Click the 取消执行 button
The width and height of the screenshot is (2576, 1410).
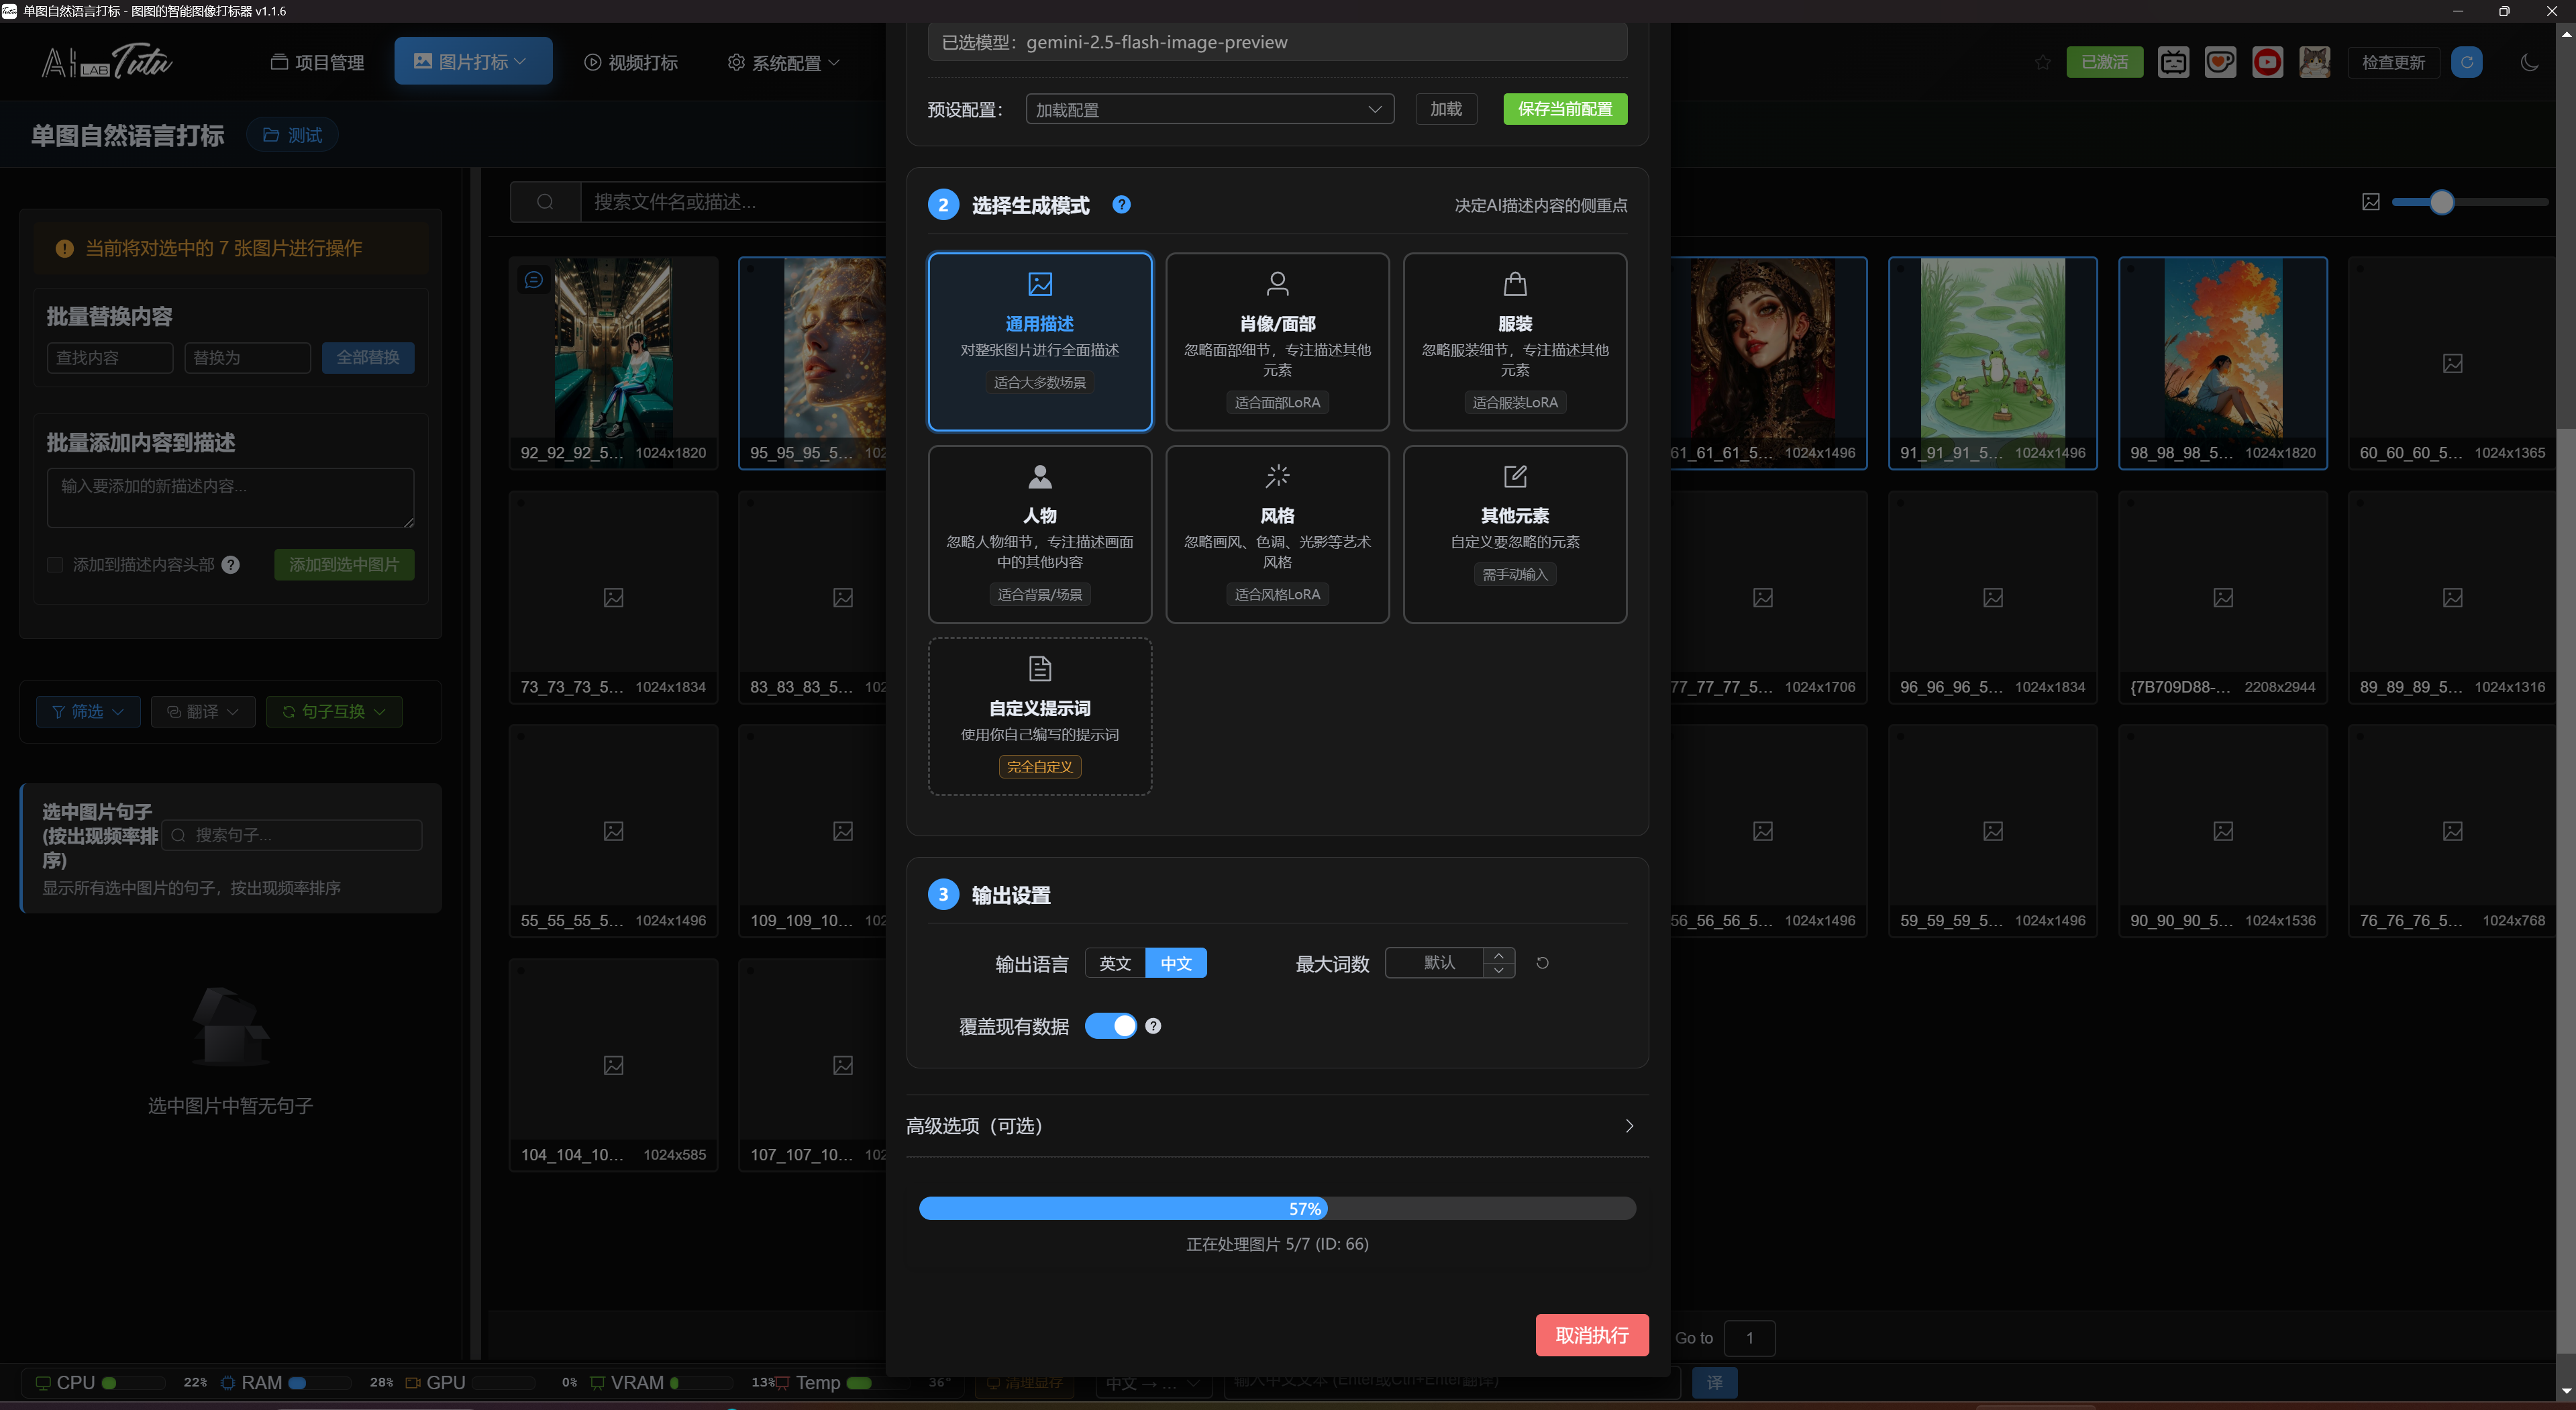[1591, 1335]
